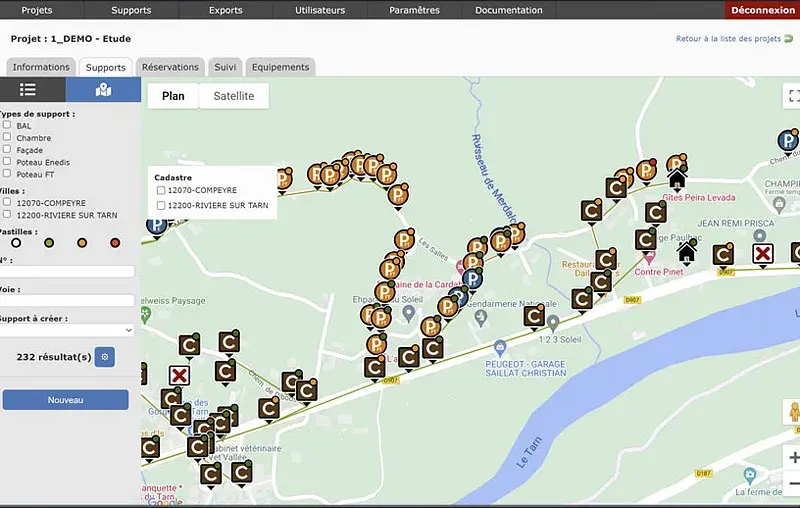Enable the BAL support type filter
The height and width of the screenshot is (508, 800).
pyautogui.click(x=7, y=124)
